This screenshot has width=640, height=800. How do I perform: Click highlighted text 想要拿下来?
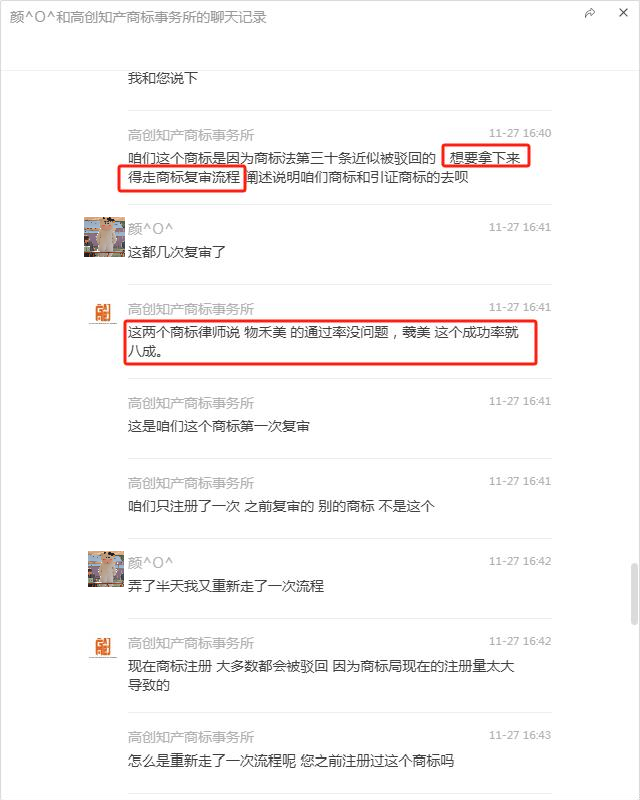coord(485,158)
